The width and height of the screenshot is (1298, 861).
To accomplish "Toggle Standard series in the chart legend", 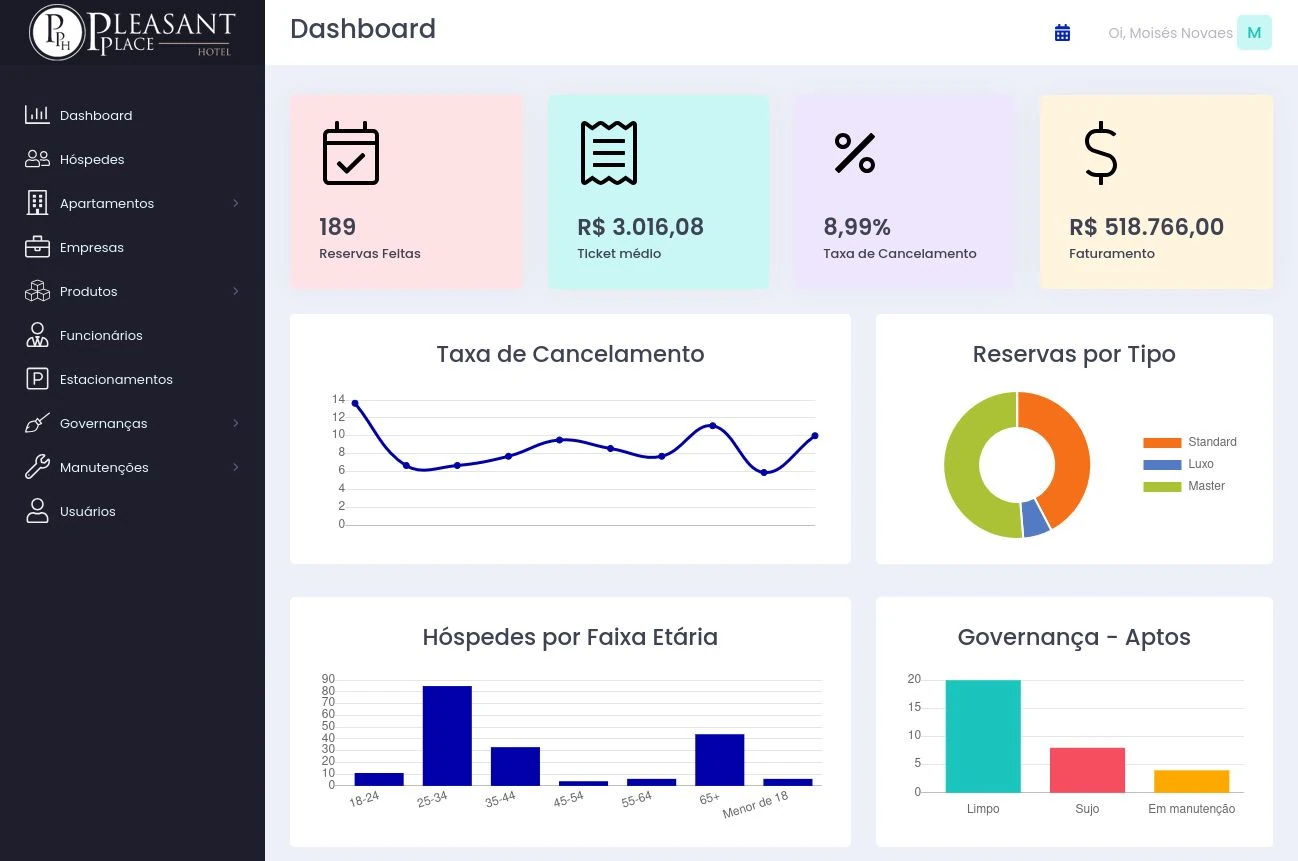I will tap(1190, 442).
